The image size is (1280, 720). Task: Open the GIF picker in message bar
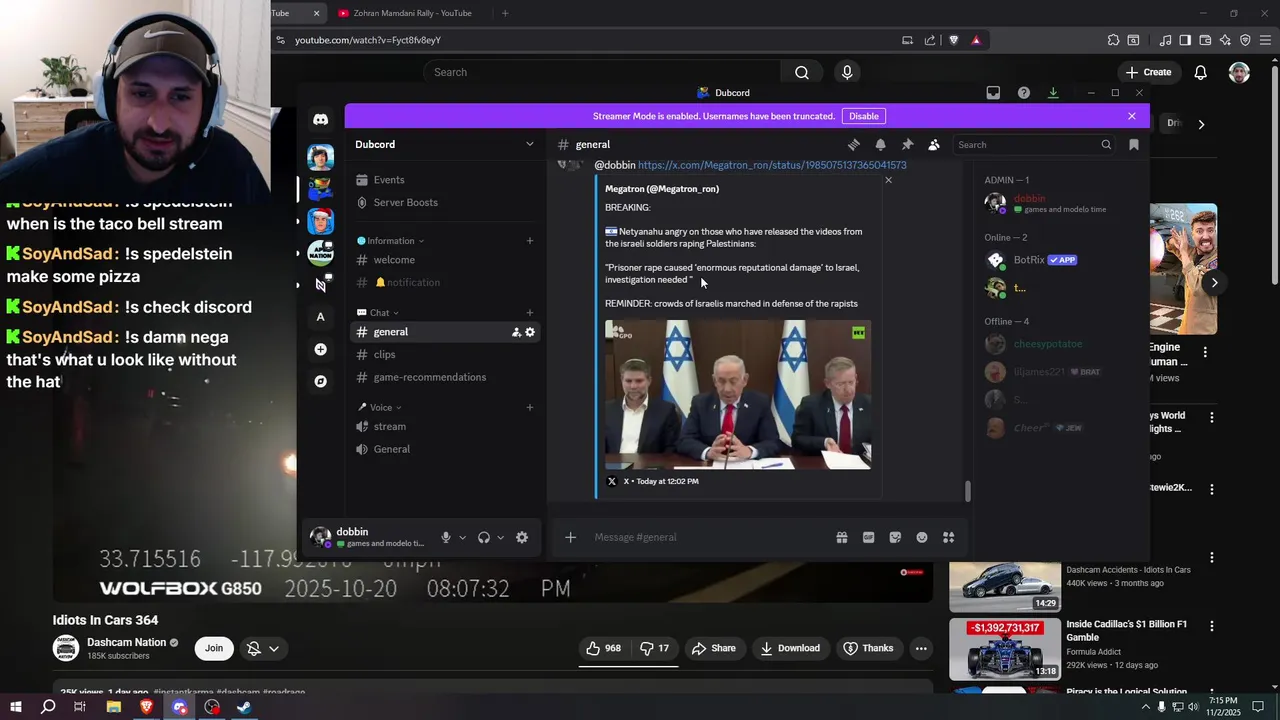pyautogui.click(x=868, y=537)
